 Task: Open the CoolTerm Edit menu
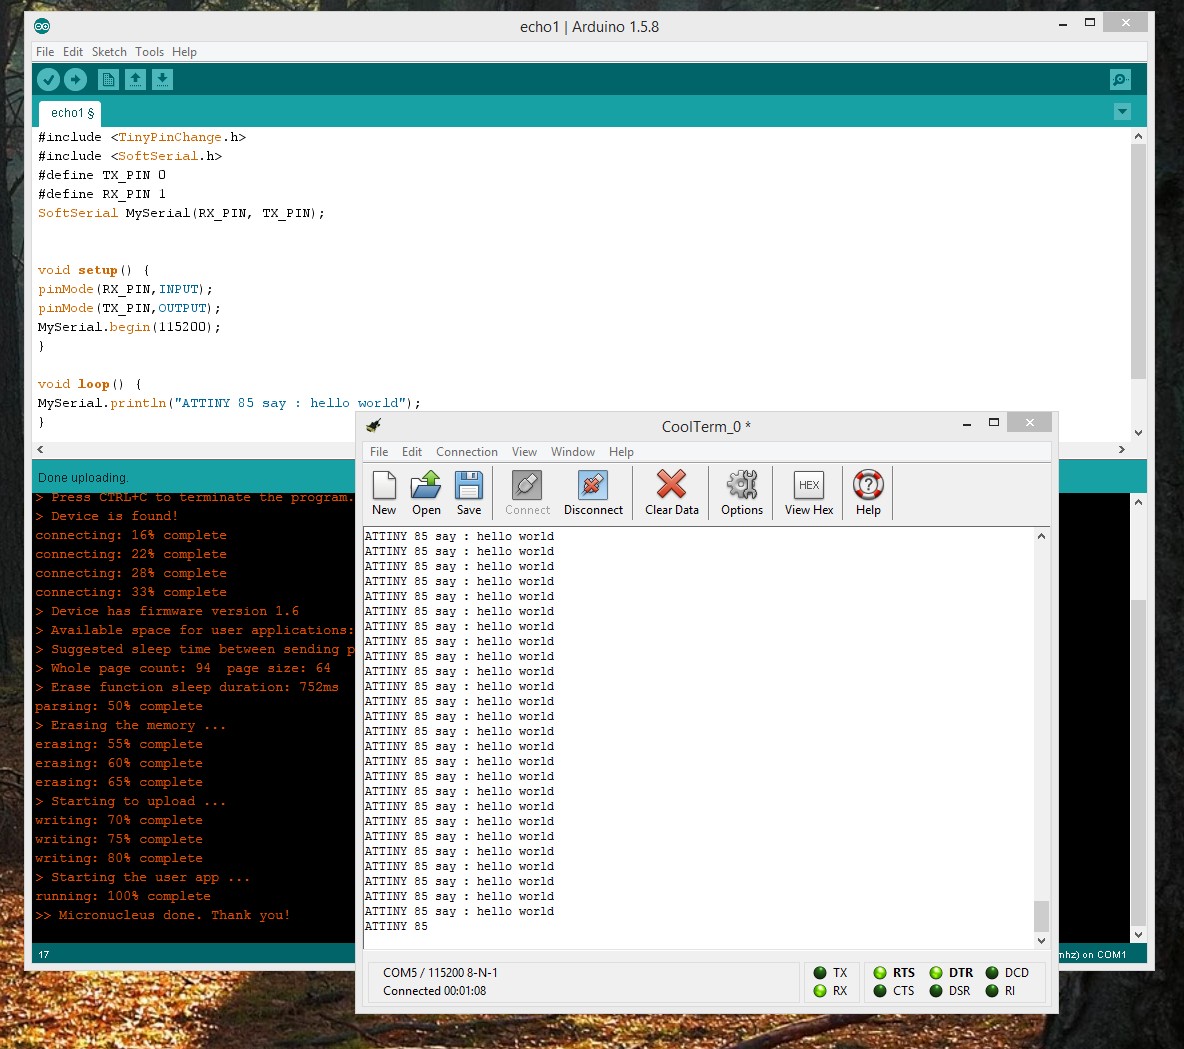[412, 452]
